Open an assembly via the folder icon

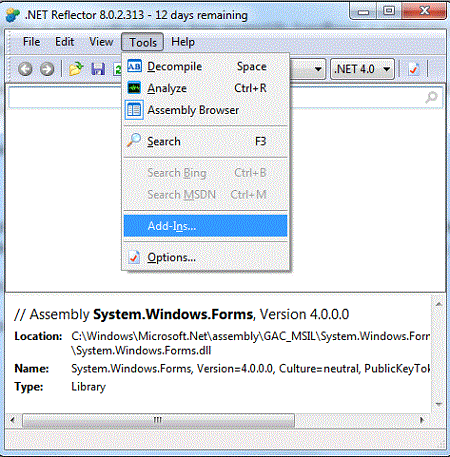point(76,69)
